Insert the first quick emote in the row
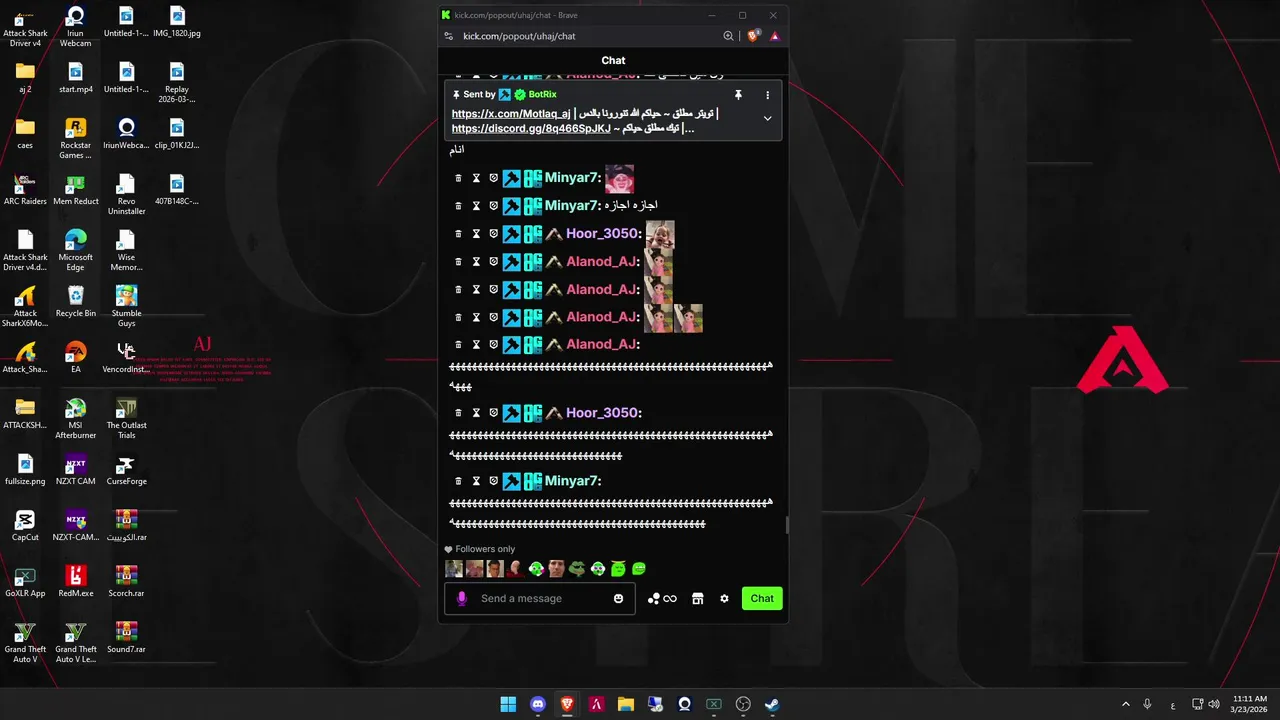The height and width of the screenshot is (720, 1280). point(454,569)
